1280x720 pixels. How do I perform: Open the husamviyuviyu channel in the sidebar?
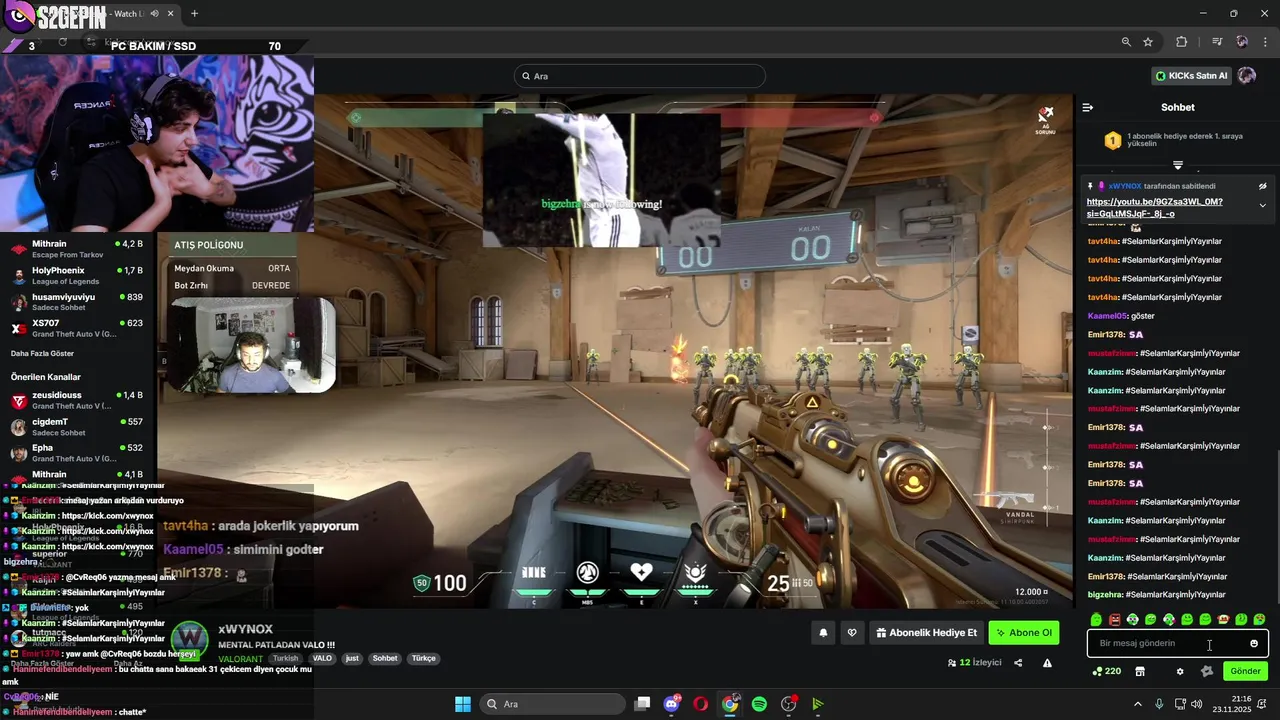click(x=78, y=302)
